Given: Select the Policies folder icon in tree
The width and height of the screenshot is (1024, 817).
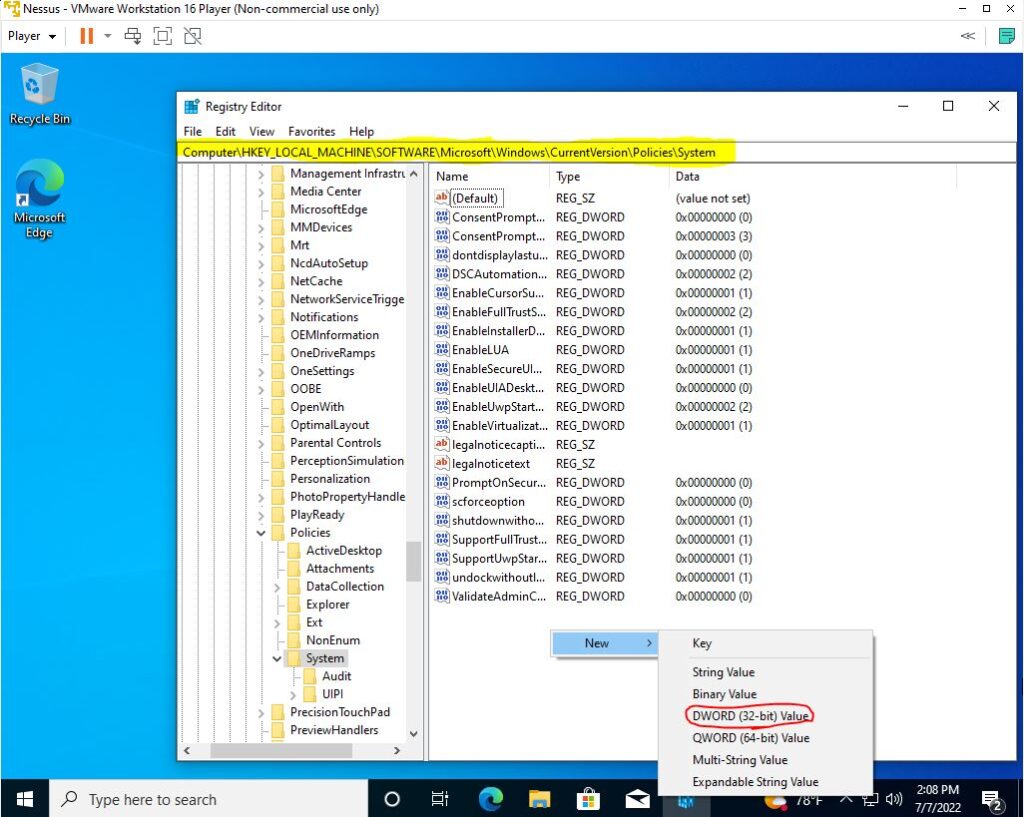Looking at the screenshot, I should pyautogui.click(x=278, y=533).
